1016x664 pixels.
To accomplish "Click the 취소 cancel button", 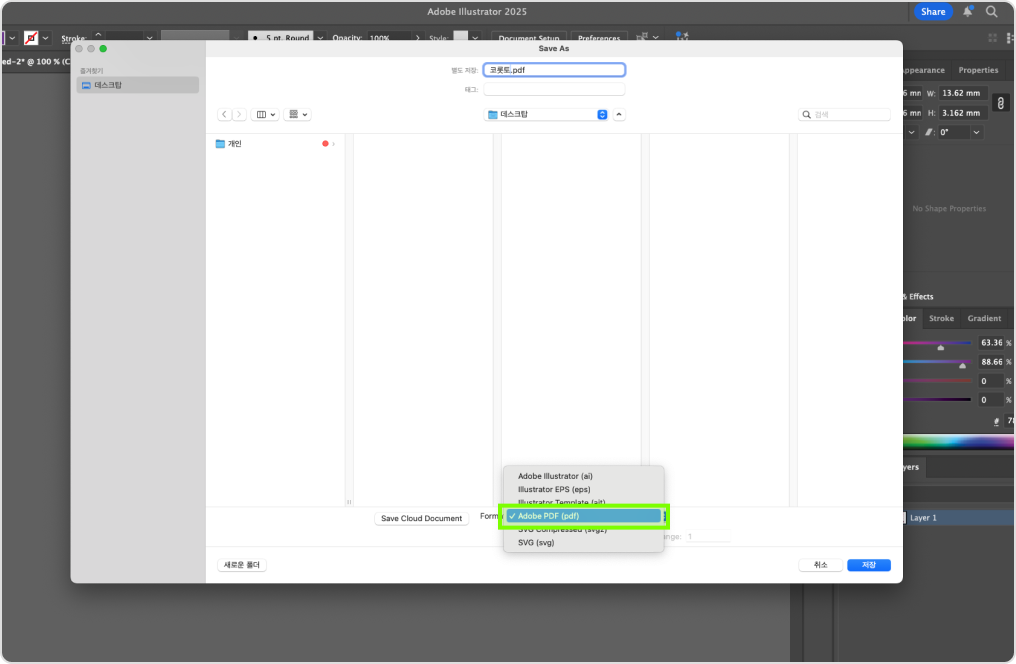I will [x=820, y=565].
